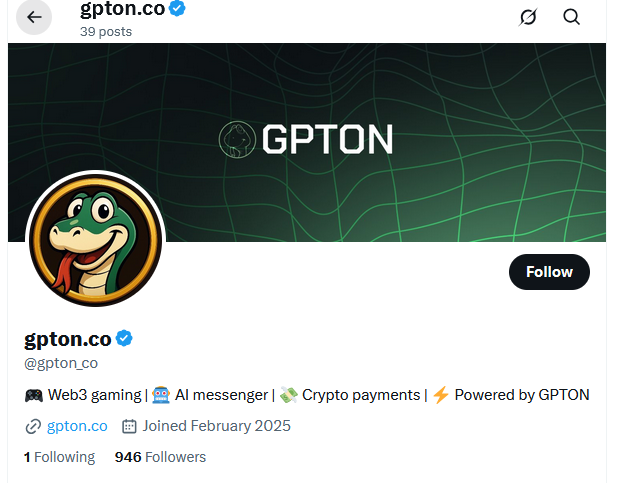This screenshot has width=633, height=483.
Task: Click the game controller emoji in bio
Action: [33, 395]
